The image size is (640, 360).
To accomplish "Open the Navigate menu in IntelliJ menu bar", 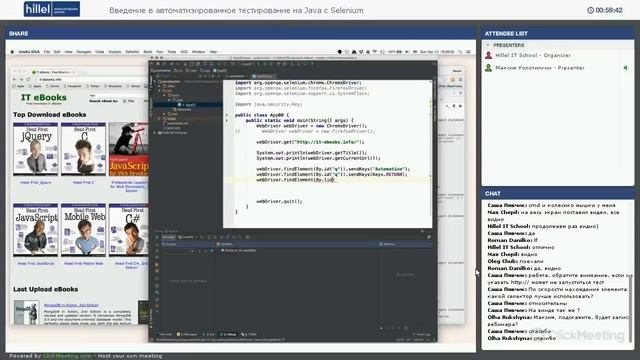I will tap(84, 52).
